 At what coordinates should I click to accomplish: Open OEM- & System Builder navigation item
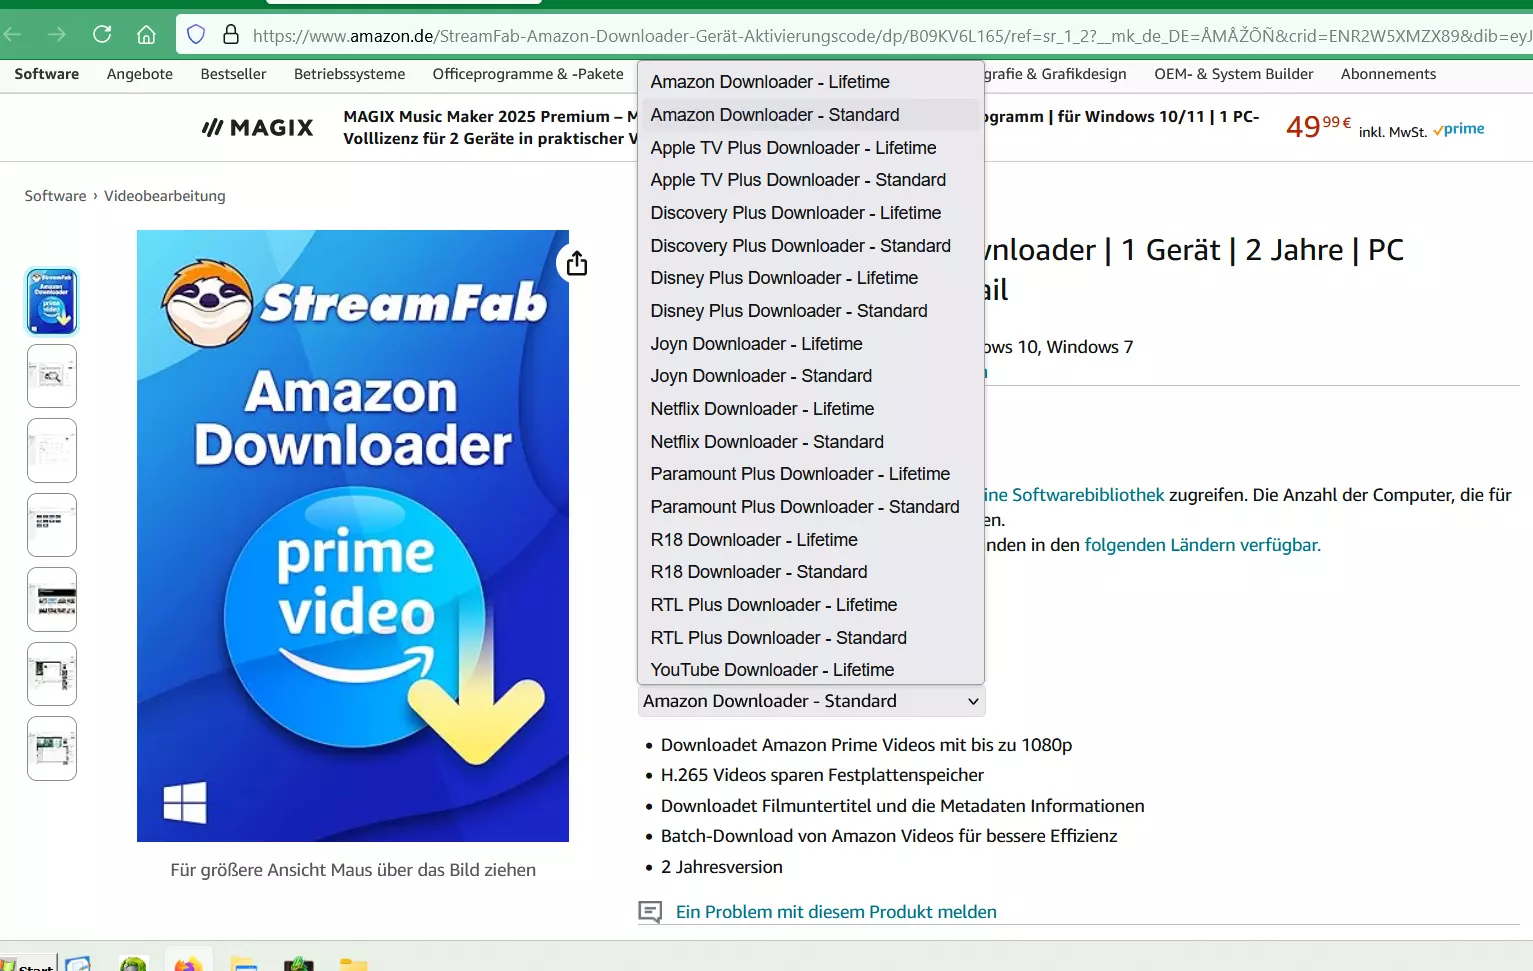[x=1234, y=74]
